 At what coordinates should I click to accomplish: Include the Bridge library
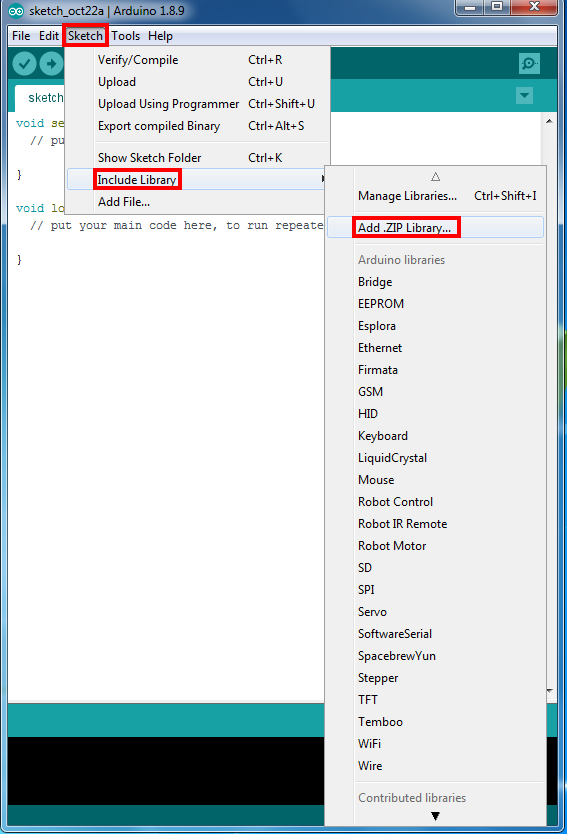tap(435, 282)
